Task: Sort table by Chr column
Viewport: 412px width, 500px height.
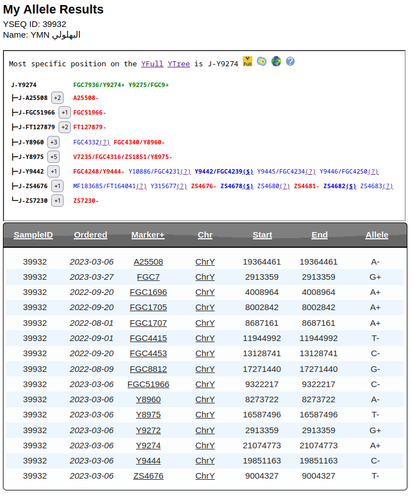Action: tap(205, 235)
